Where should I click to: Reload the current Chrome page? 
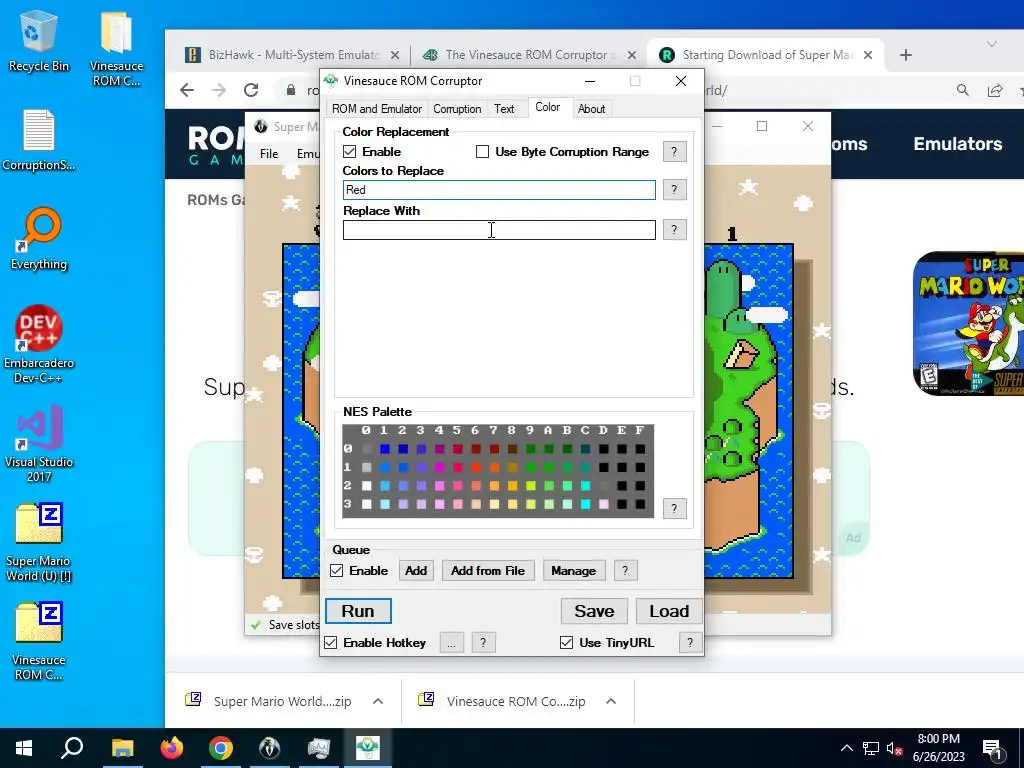point(251,90)
